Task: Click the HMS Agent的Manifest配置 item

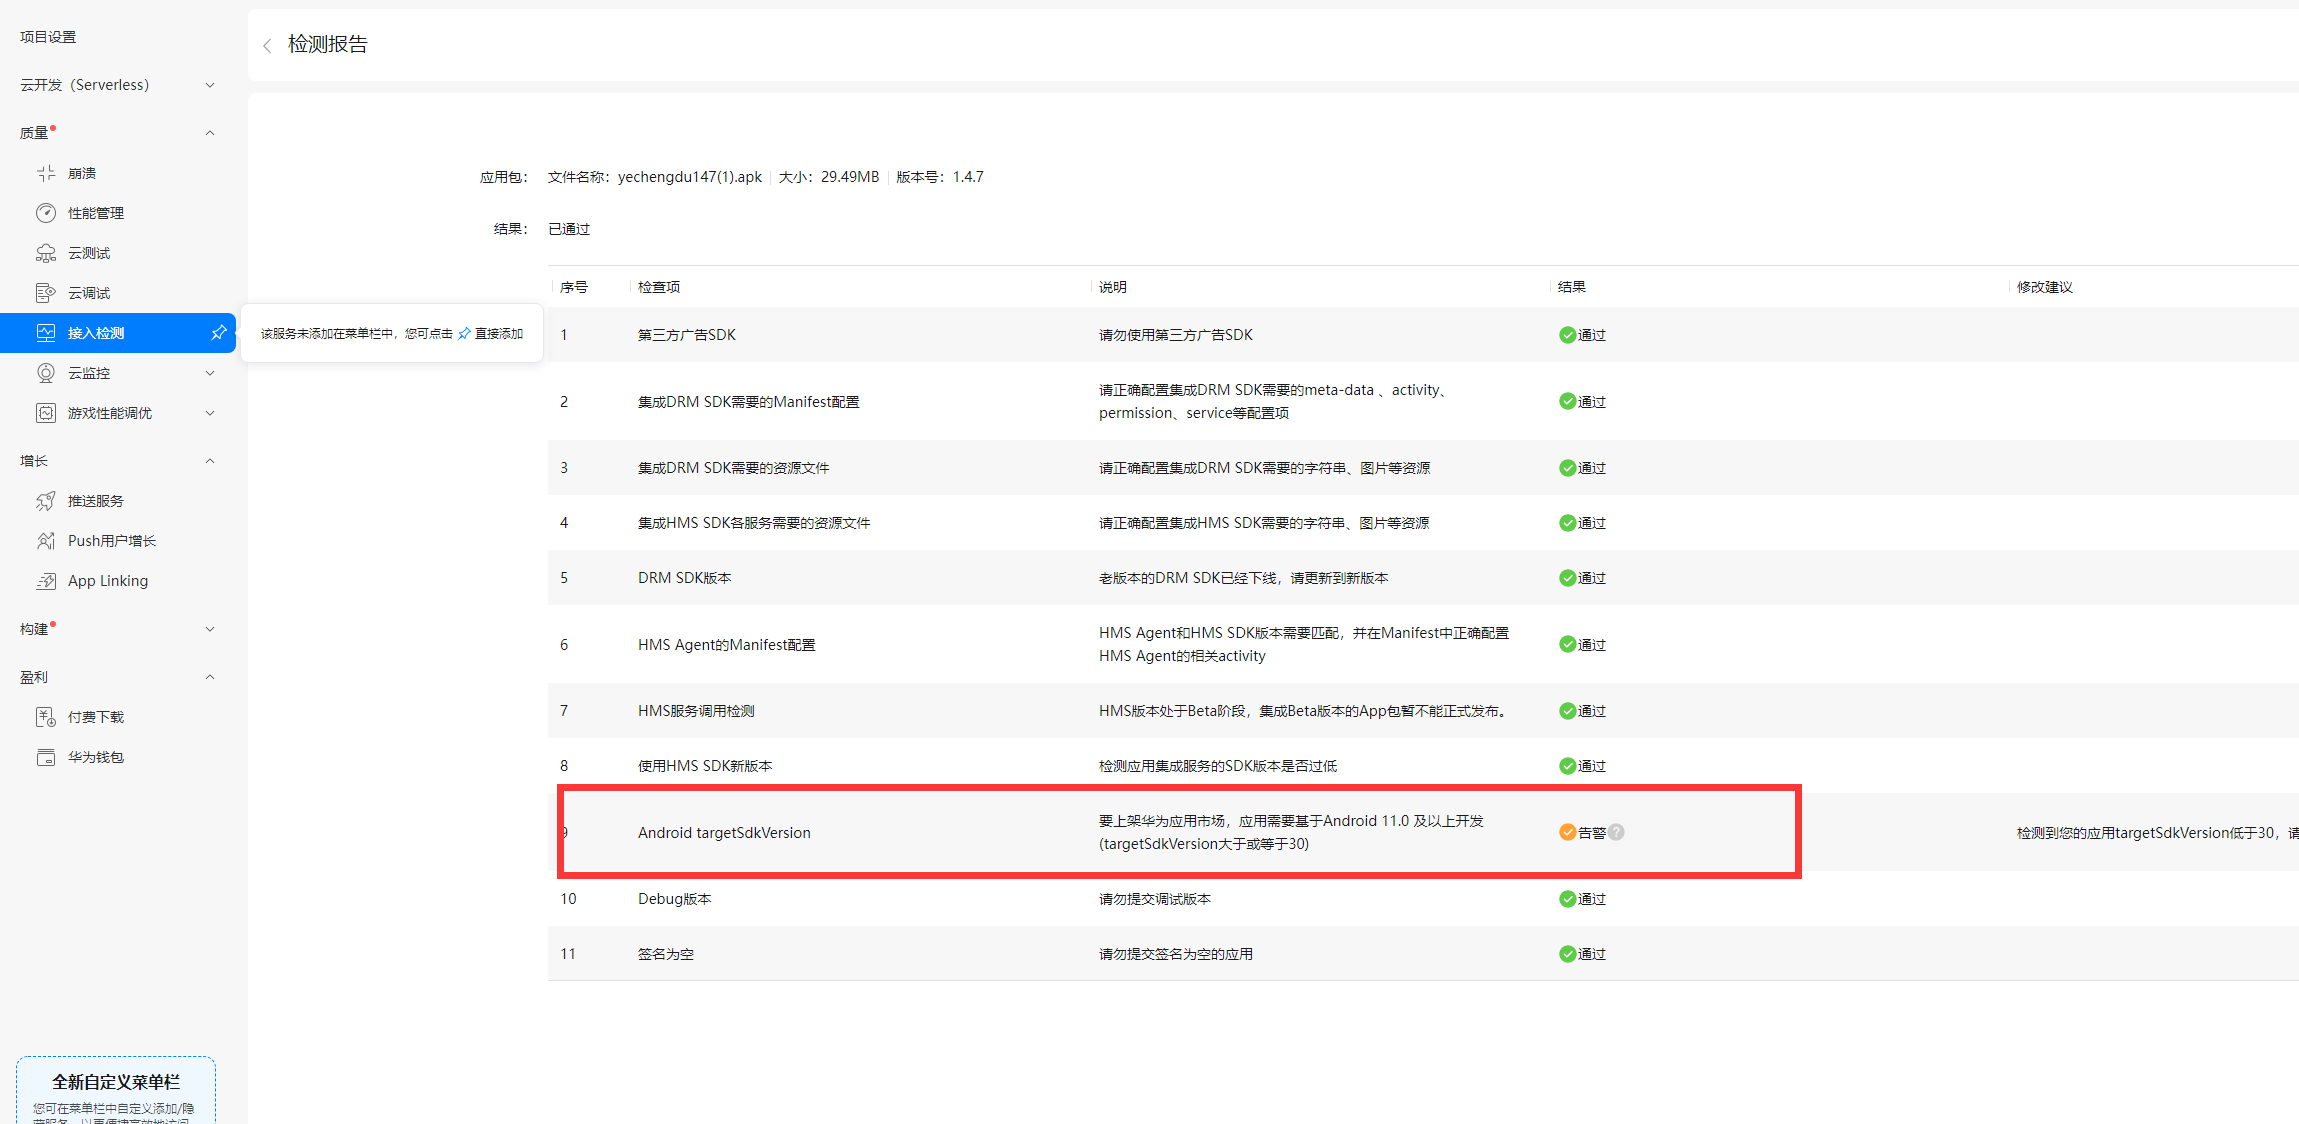Action: click(x=727, y=645)
